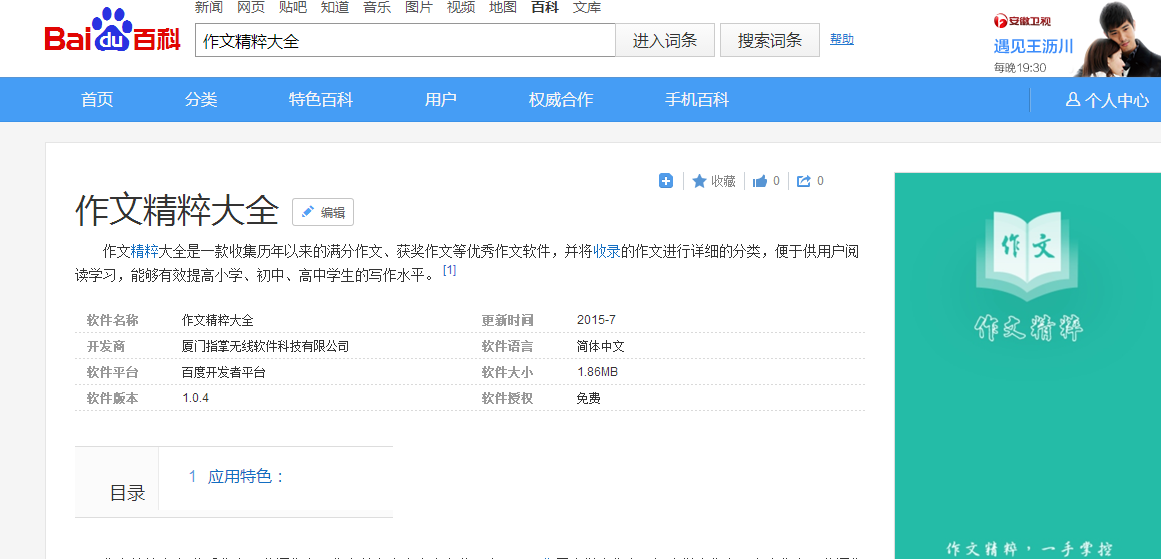Open 权威合作 in the navigation bar
The height and width of the screenshot is (559, 1161).
pyautogui.click(x=561, y=100)
